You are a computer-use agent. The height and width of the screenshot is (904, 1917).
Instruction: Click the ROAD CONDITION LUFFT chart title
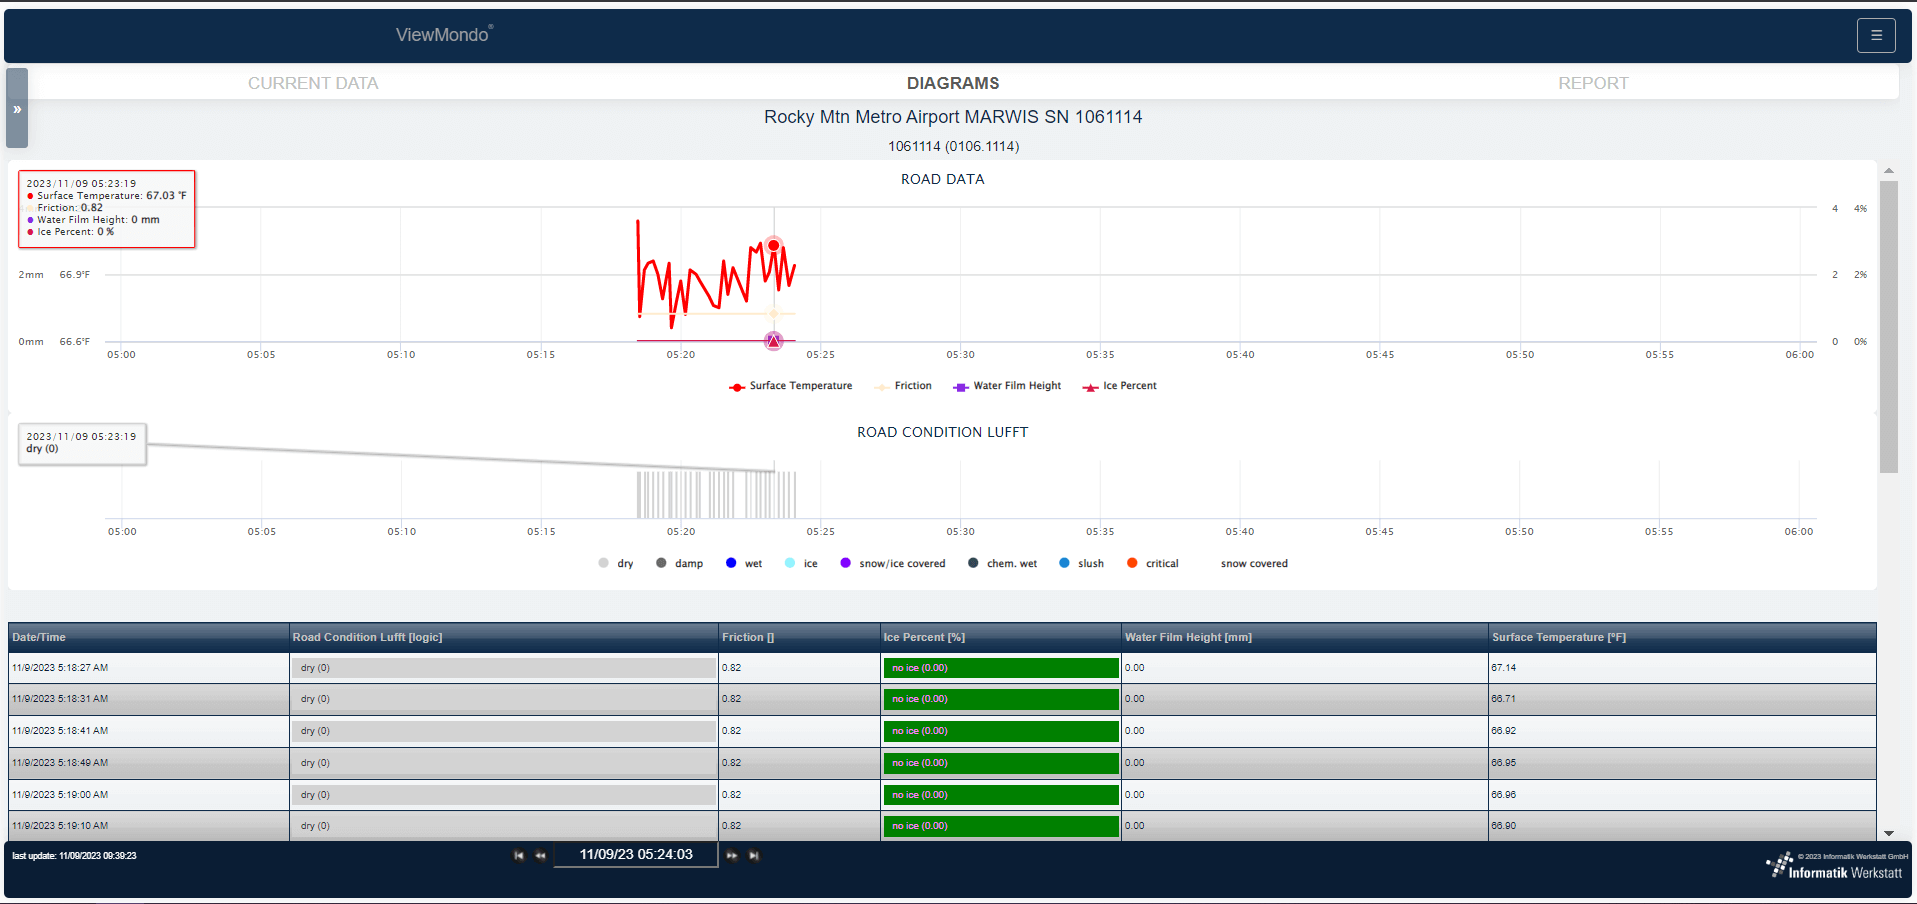pyautogui.click(x=943, y=432)
